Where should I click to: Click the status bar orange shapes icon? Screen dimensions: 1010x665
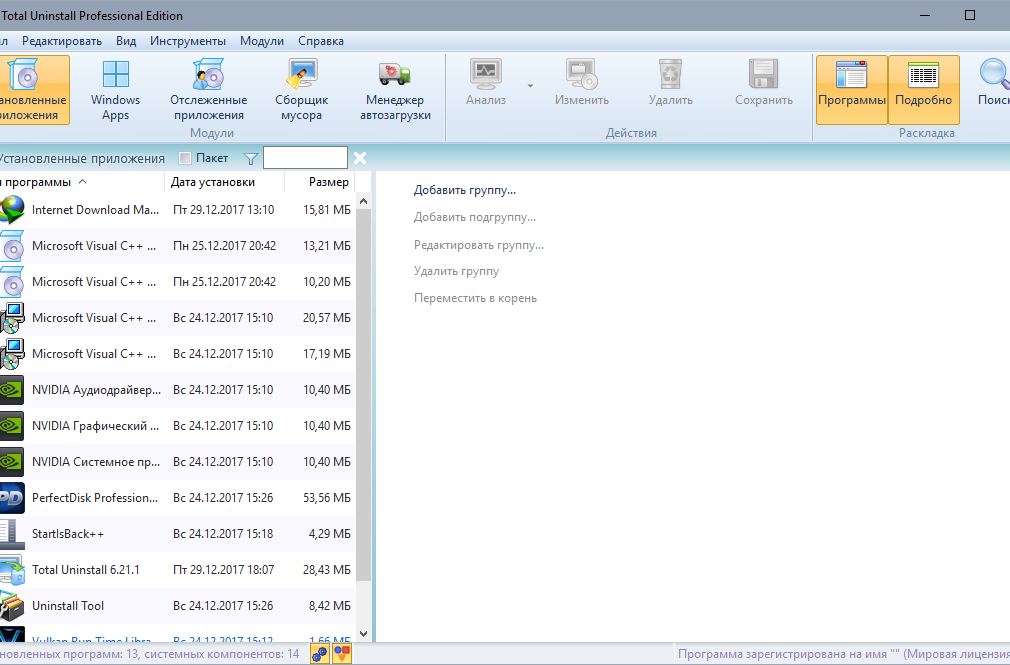tap(342, 654)
